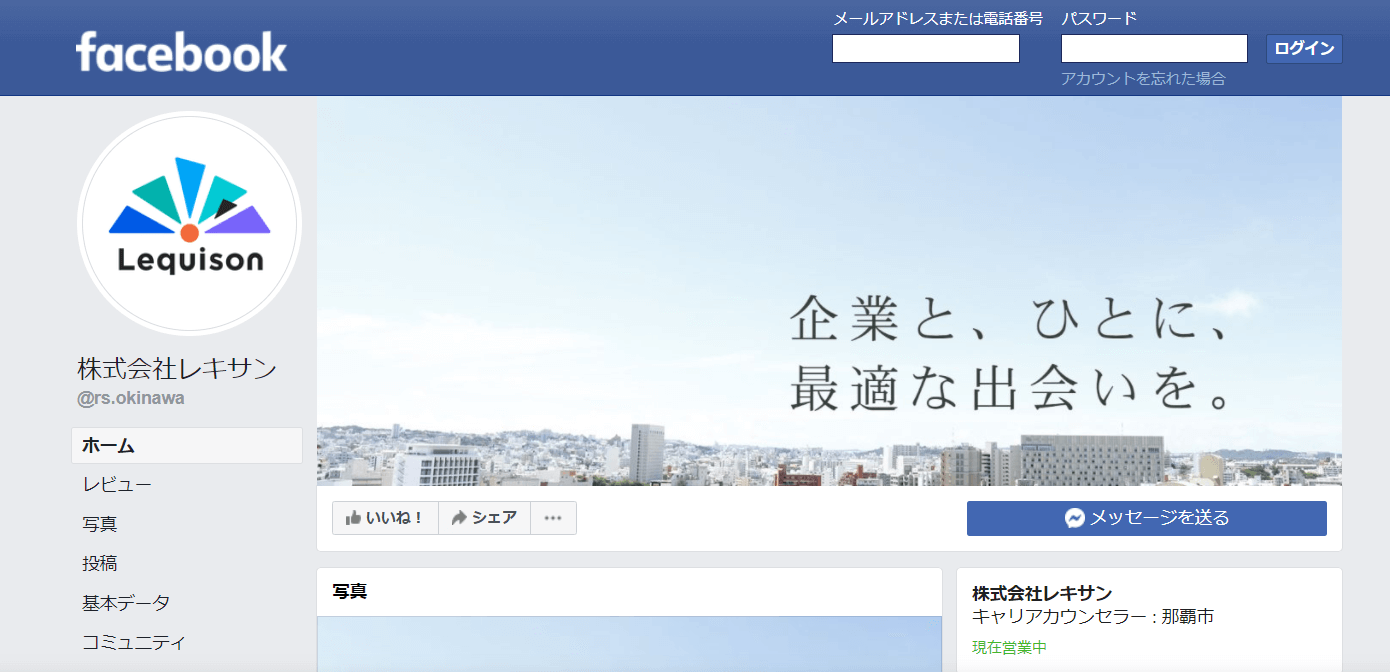Click the 写真 section header in main column
The image size is (1390, 672).
(350, 592)
